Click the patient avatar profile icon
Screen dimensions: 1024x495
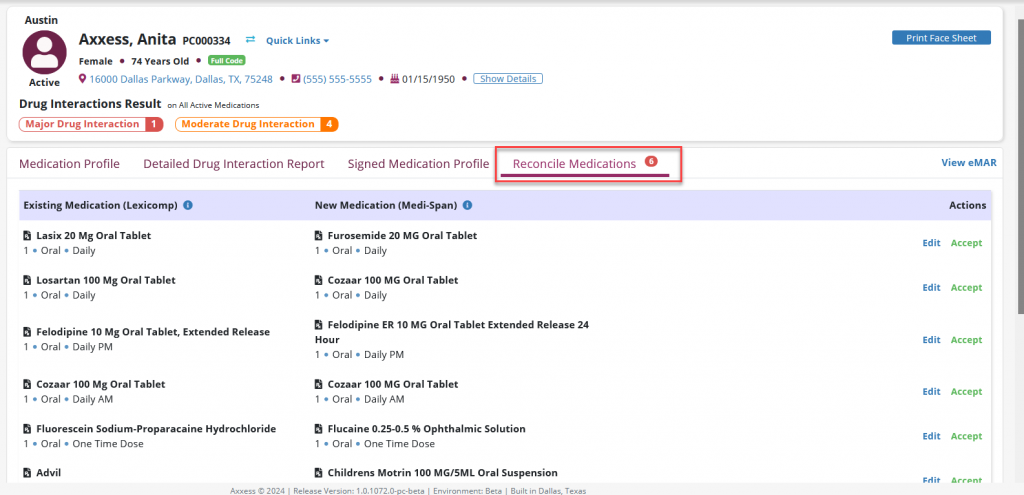coord(44,52)
